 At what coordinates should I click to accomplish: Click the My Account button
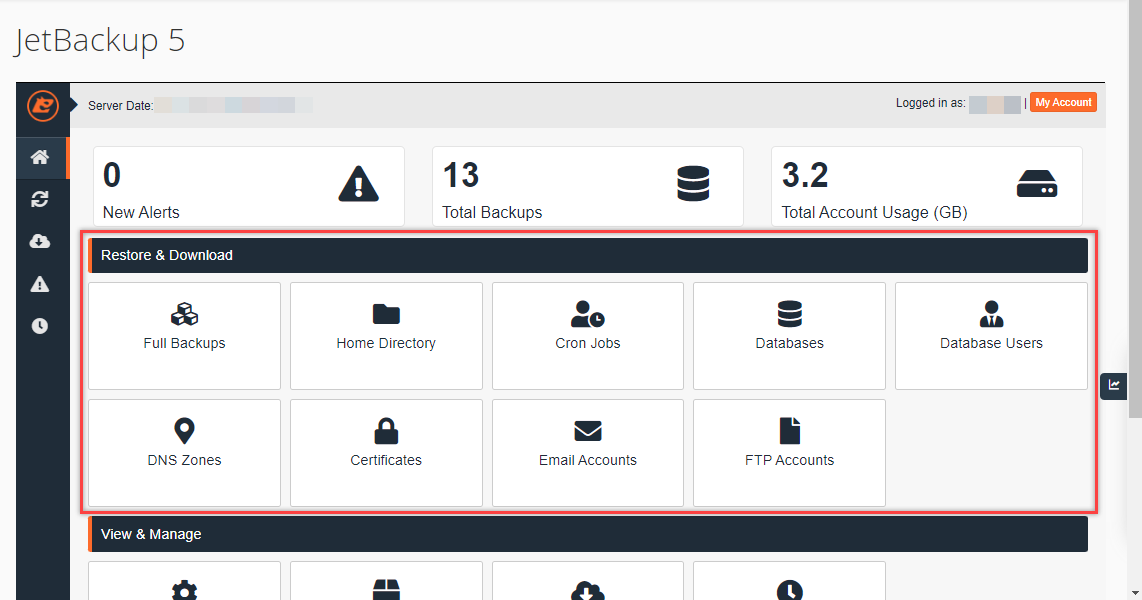point(1063,103)
